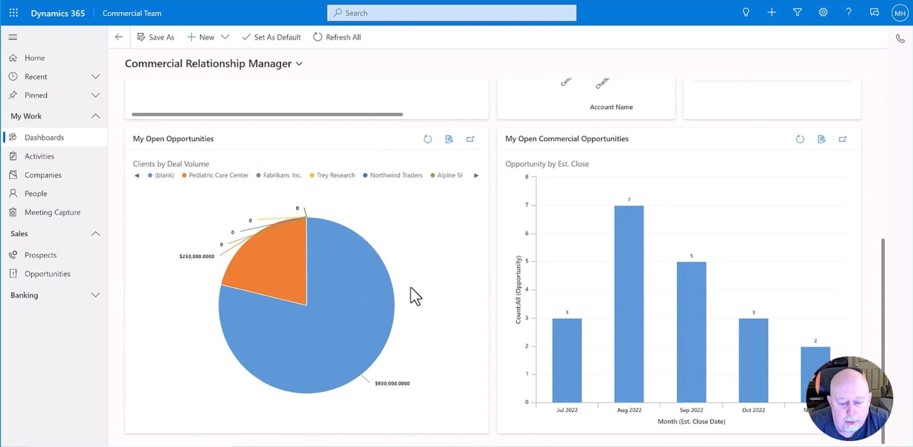Viewport: 913px width, 447px height.
Task: Click the horizontal scrollbar in top-left tile
Action: point(267,115)
